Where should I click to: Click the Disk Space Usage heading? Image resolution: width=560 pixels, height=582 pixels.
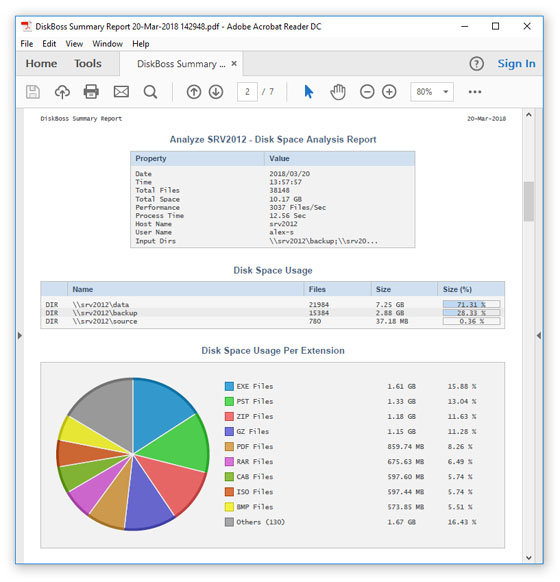(273, 270)
